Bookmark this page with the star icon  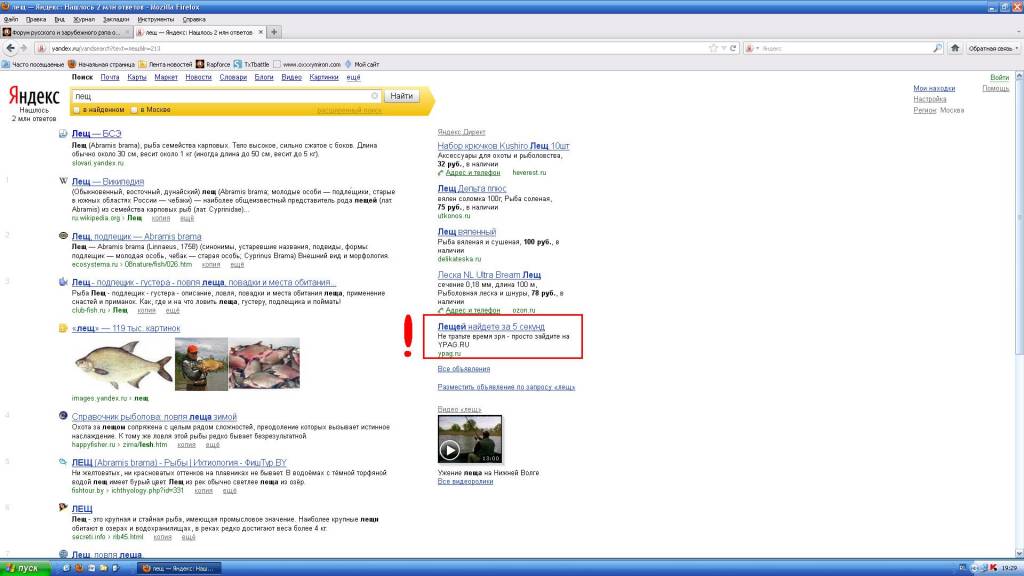[713, 48]
